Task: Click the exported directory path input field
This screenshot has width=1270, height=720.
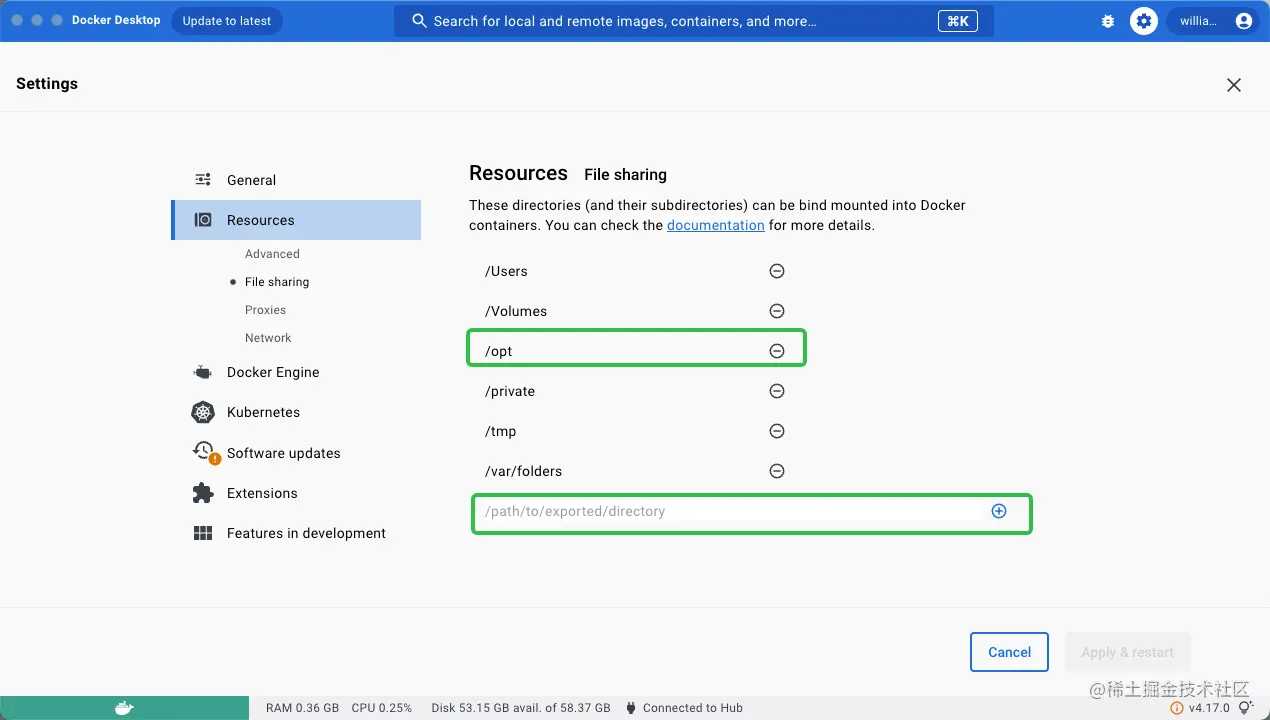Action: (720, 511)
